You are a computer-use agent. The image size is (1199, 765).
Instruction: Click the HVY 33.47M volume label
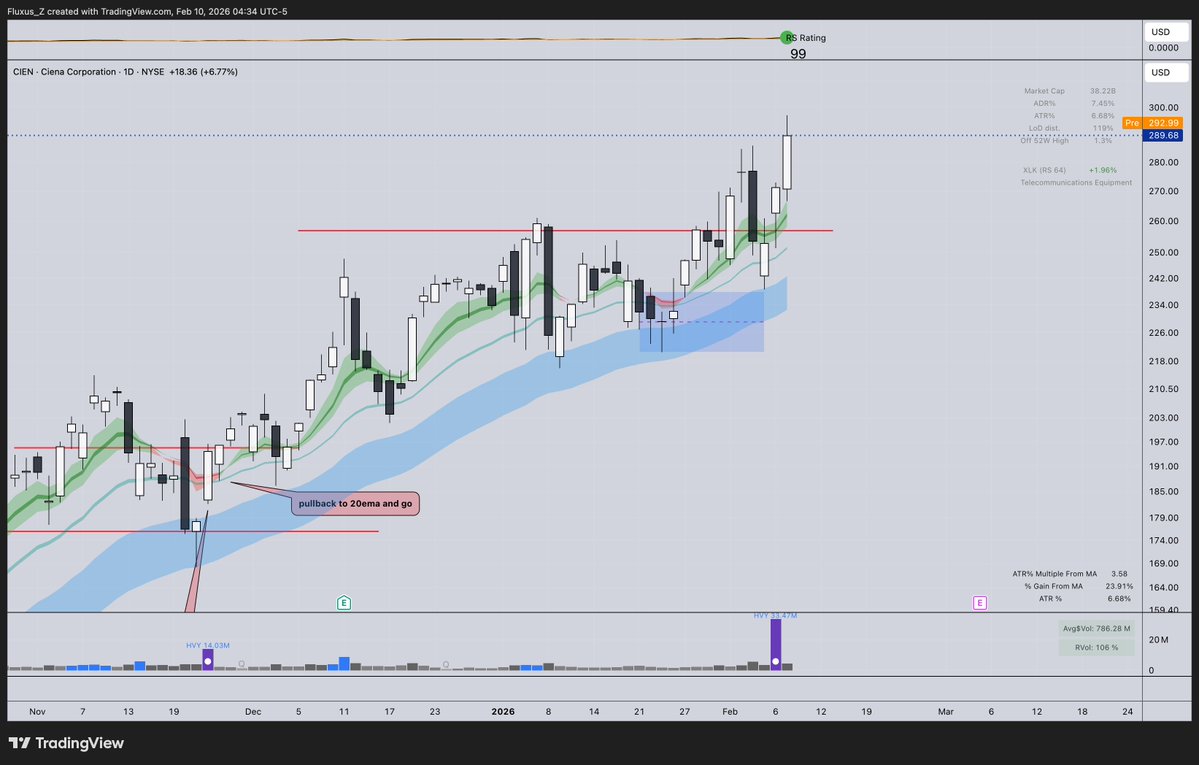tap(775, 615)
